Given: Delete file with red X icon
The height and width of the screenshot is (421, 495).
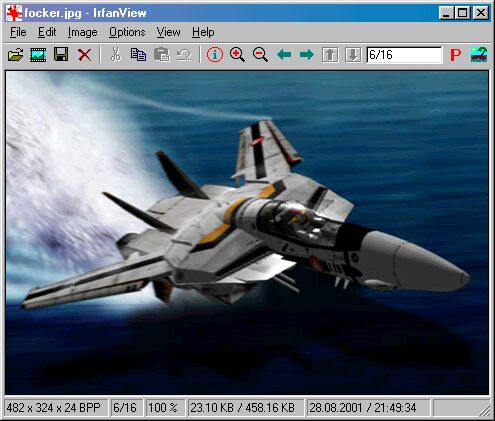Looking at the screenshot, I should point(85,55).
